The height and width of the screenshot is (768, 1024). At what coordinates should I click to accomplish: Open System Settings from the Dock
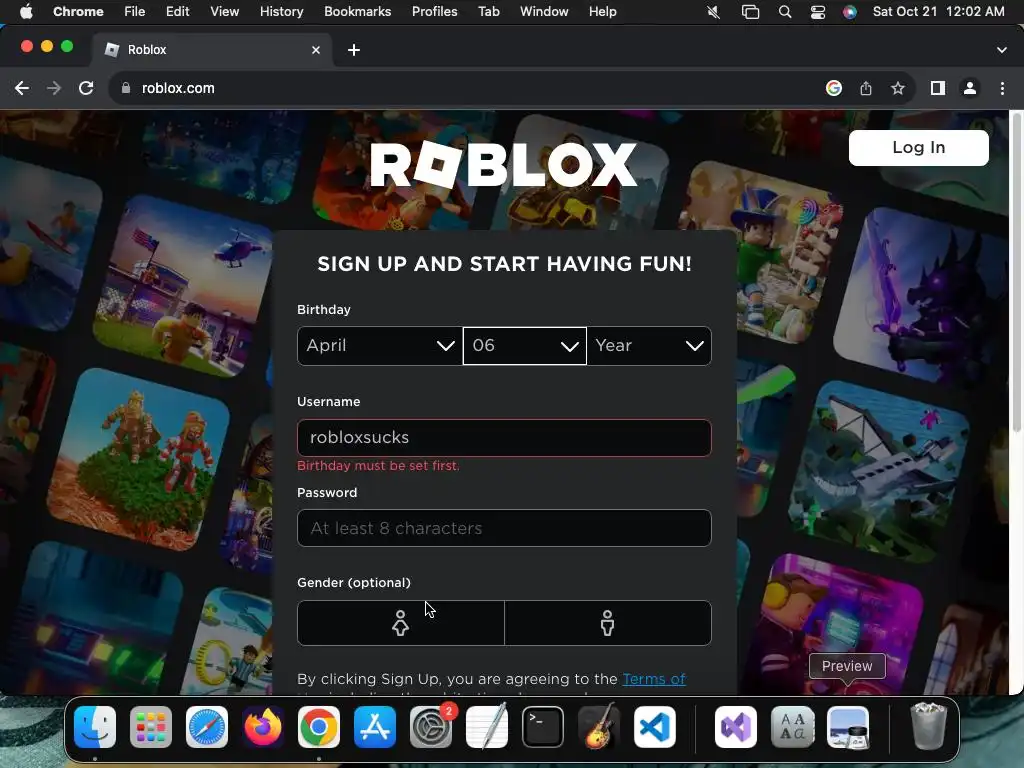[x=431, y=728]
